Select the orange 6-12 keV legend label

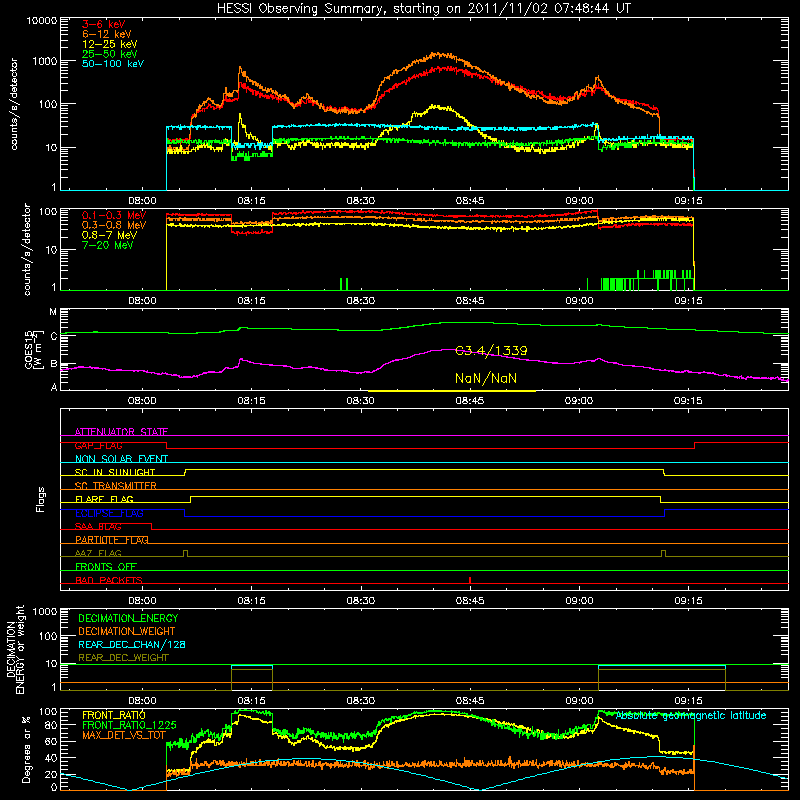click(x=107, y=34)
